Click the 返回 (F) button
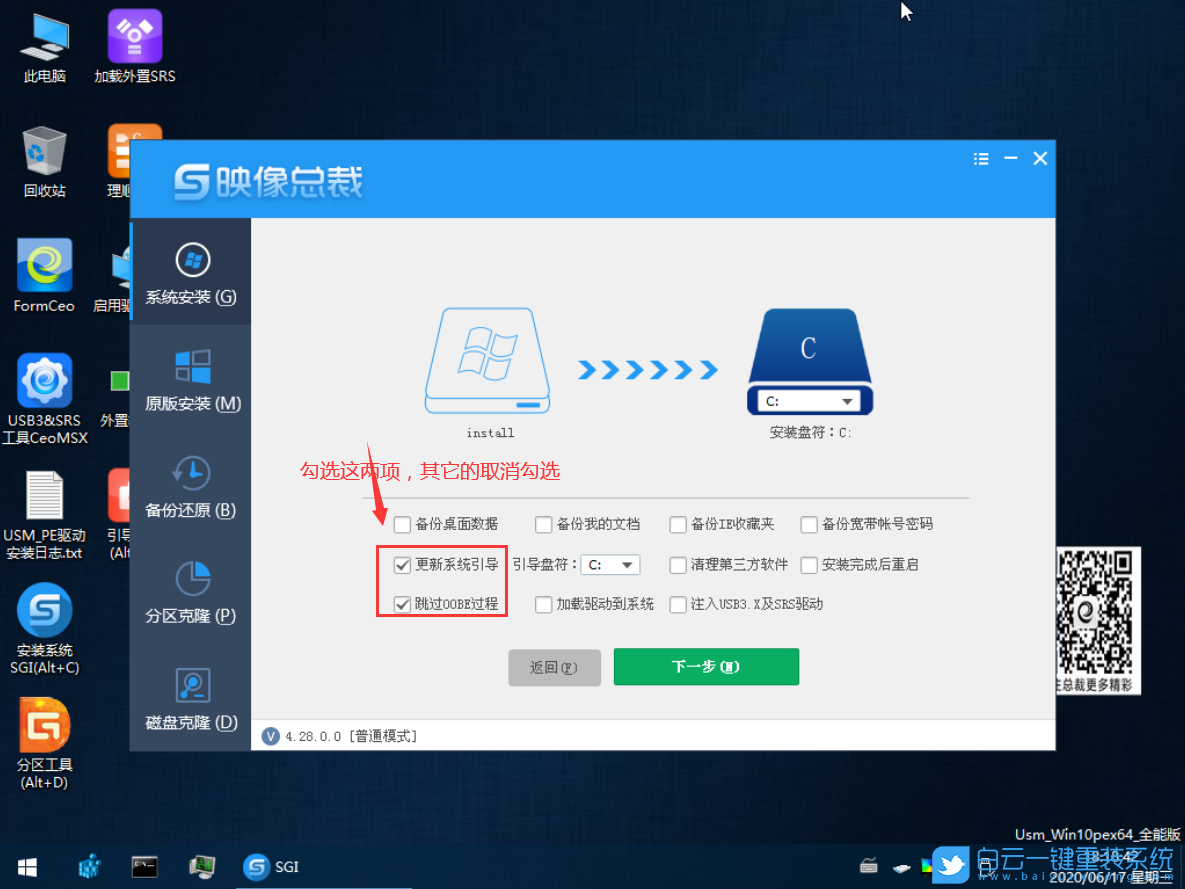Viewport: 1185px width, 889px height. (x=554, y=666)
